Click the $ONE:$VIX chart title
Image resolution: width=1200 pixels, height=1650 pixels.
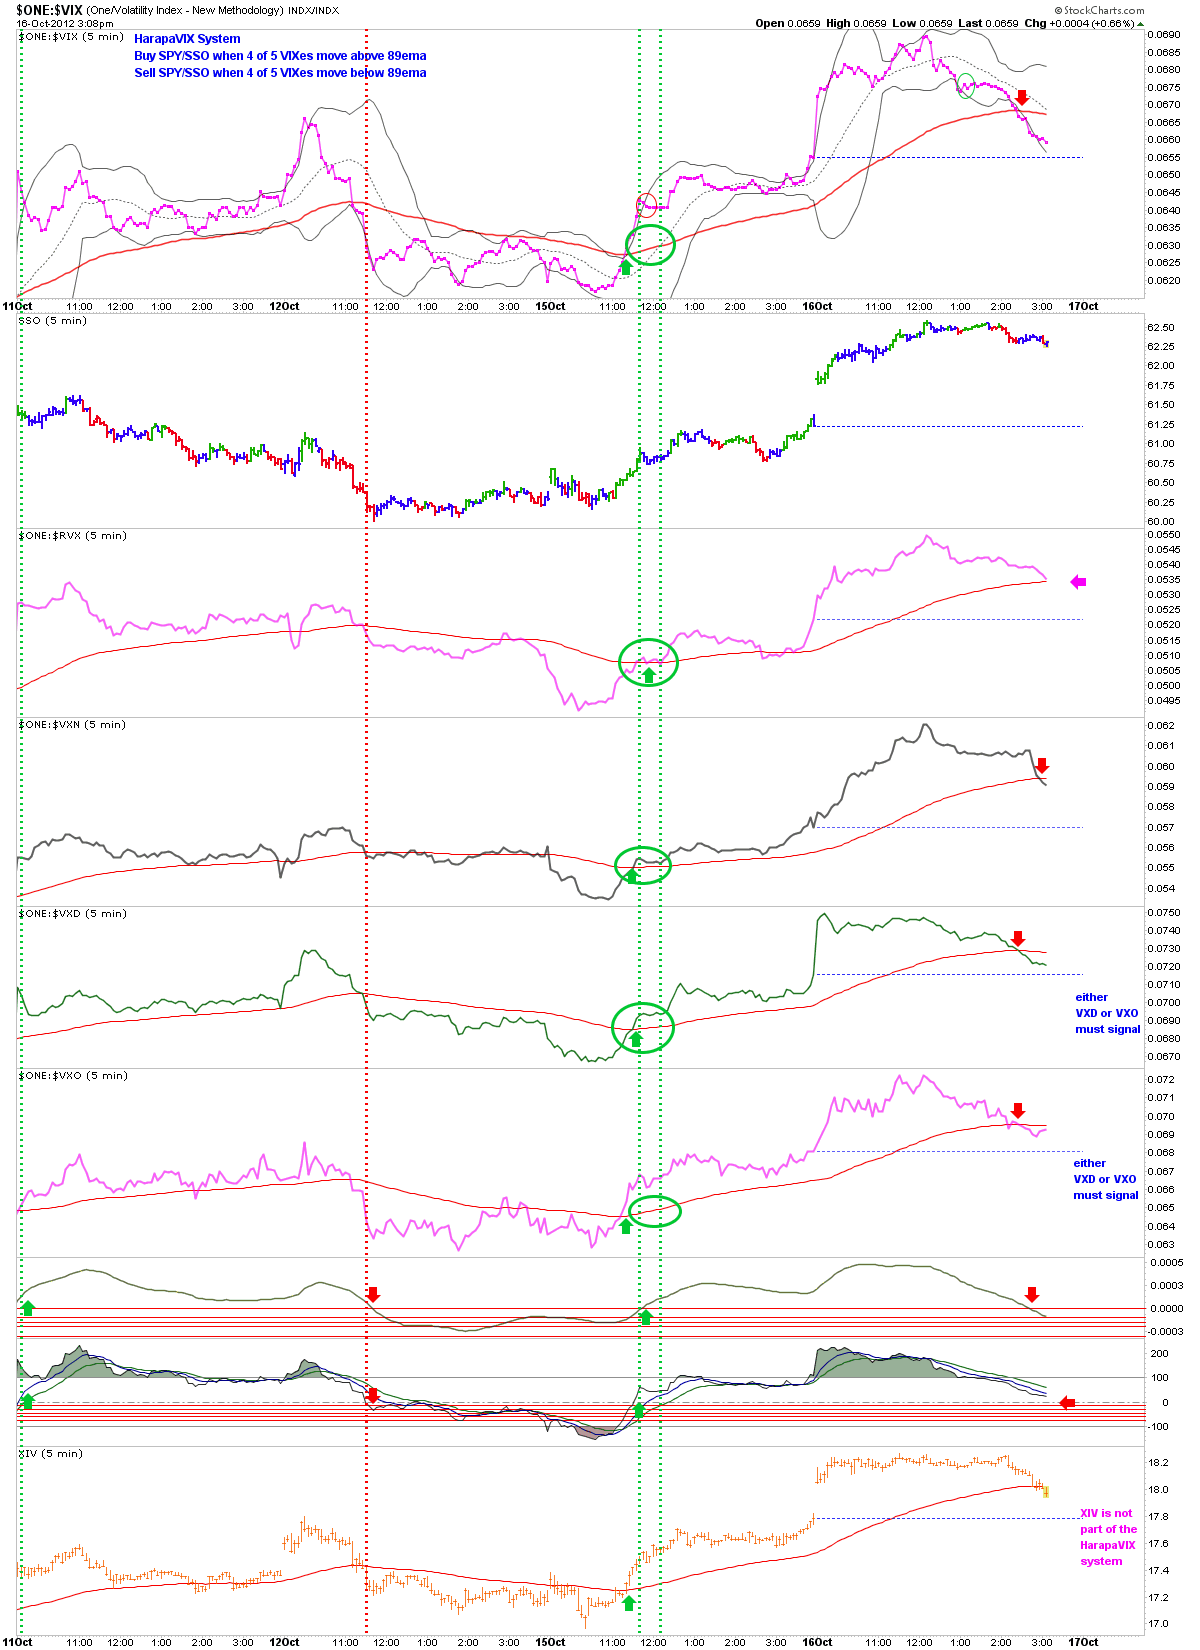pos(49,9)
